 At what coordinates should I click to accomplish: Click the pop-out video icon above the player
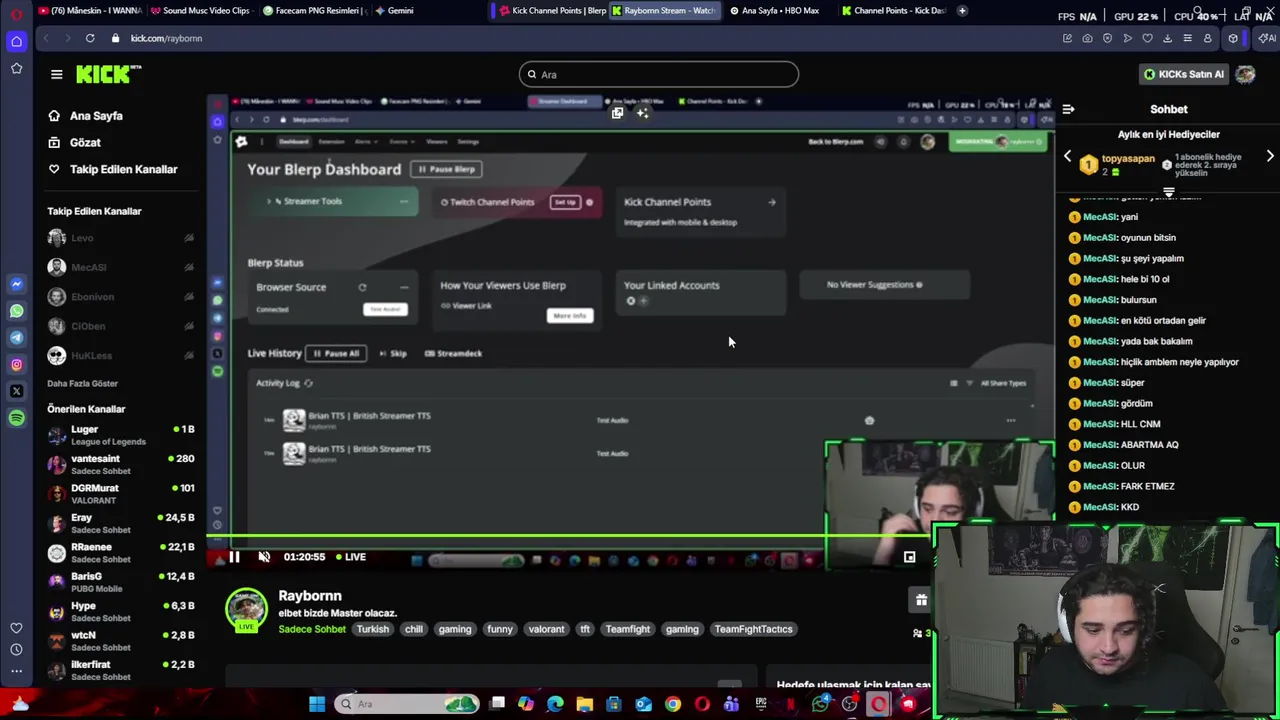click(617, 113)
